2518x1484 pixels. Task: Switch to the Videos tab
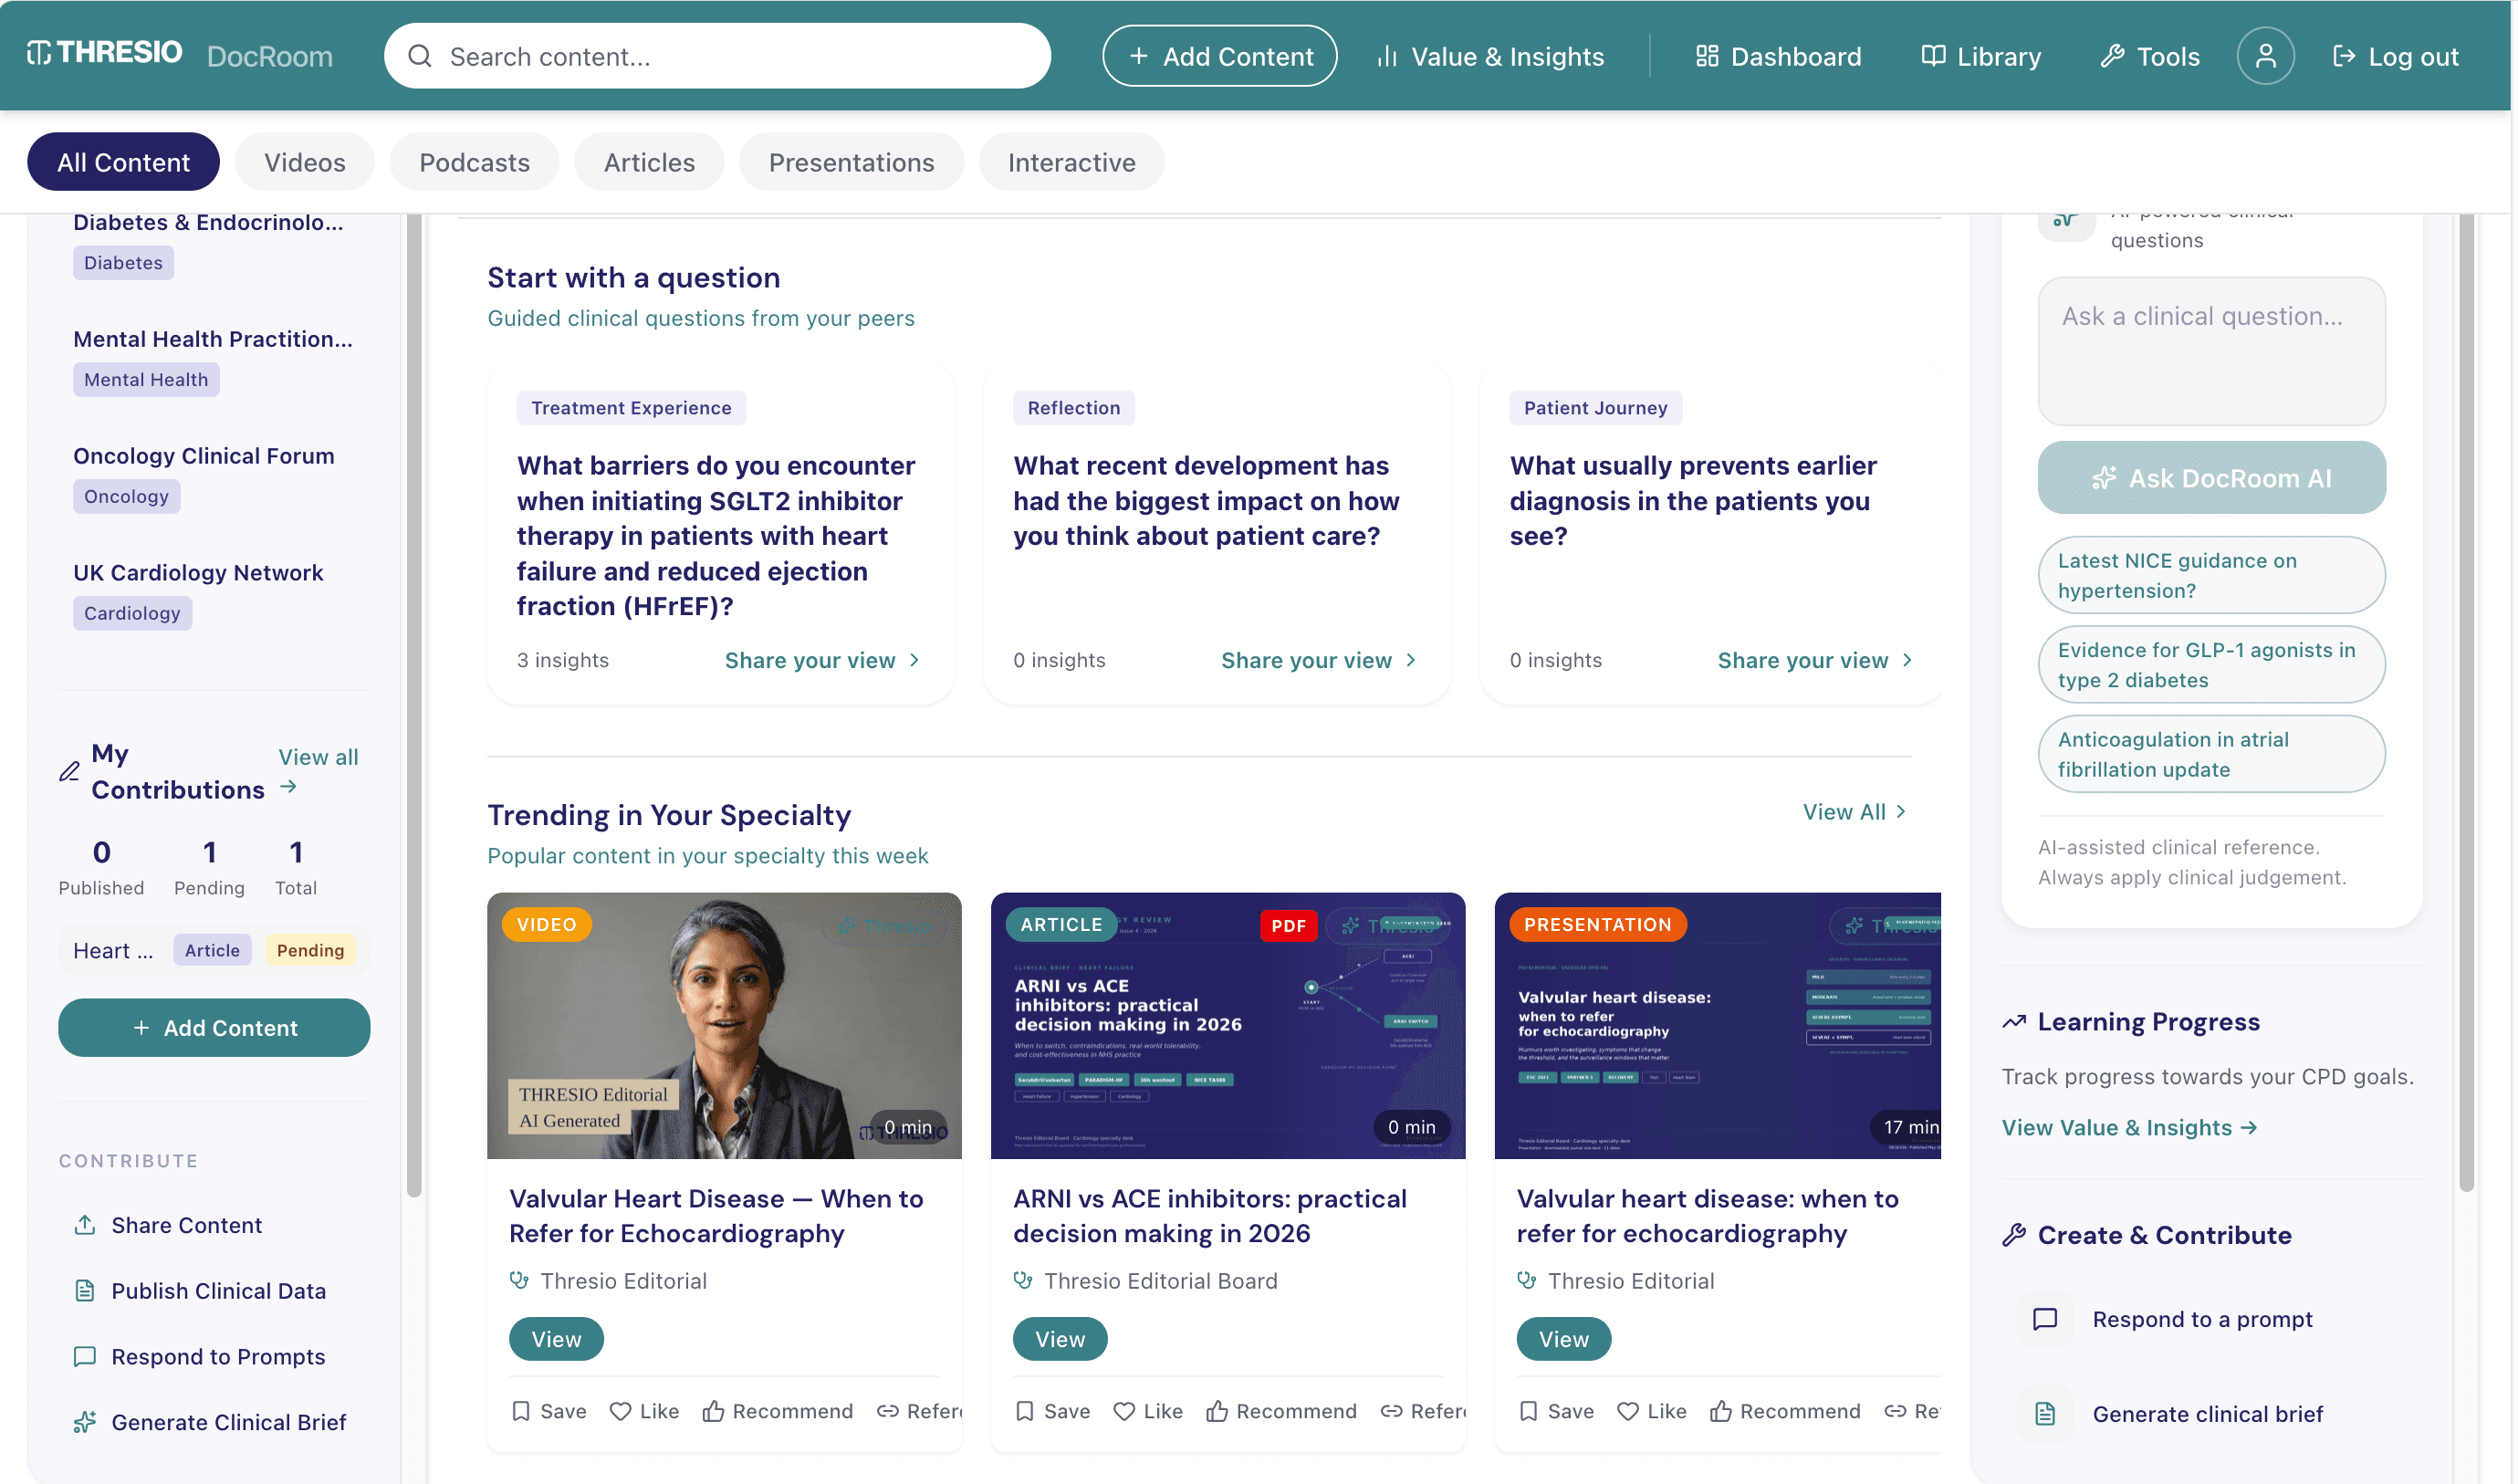pos(304,162)
